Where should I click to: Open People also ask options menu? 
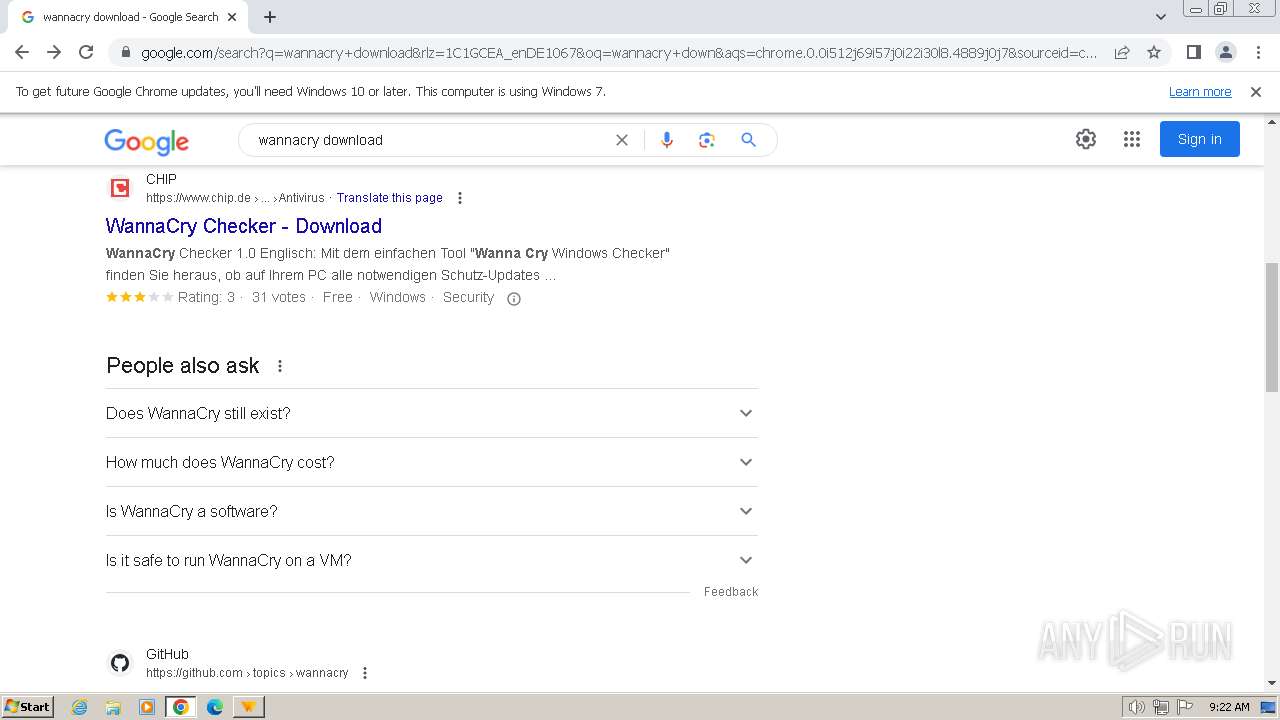[x=280, y=366]
